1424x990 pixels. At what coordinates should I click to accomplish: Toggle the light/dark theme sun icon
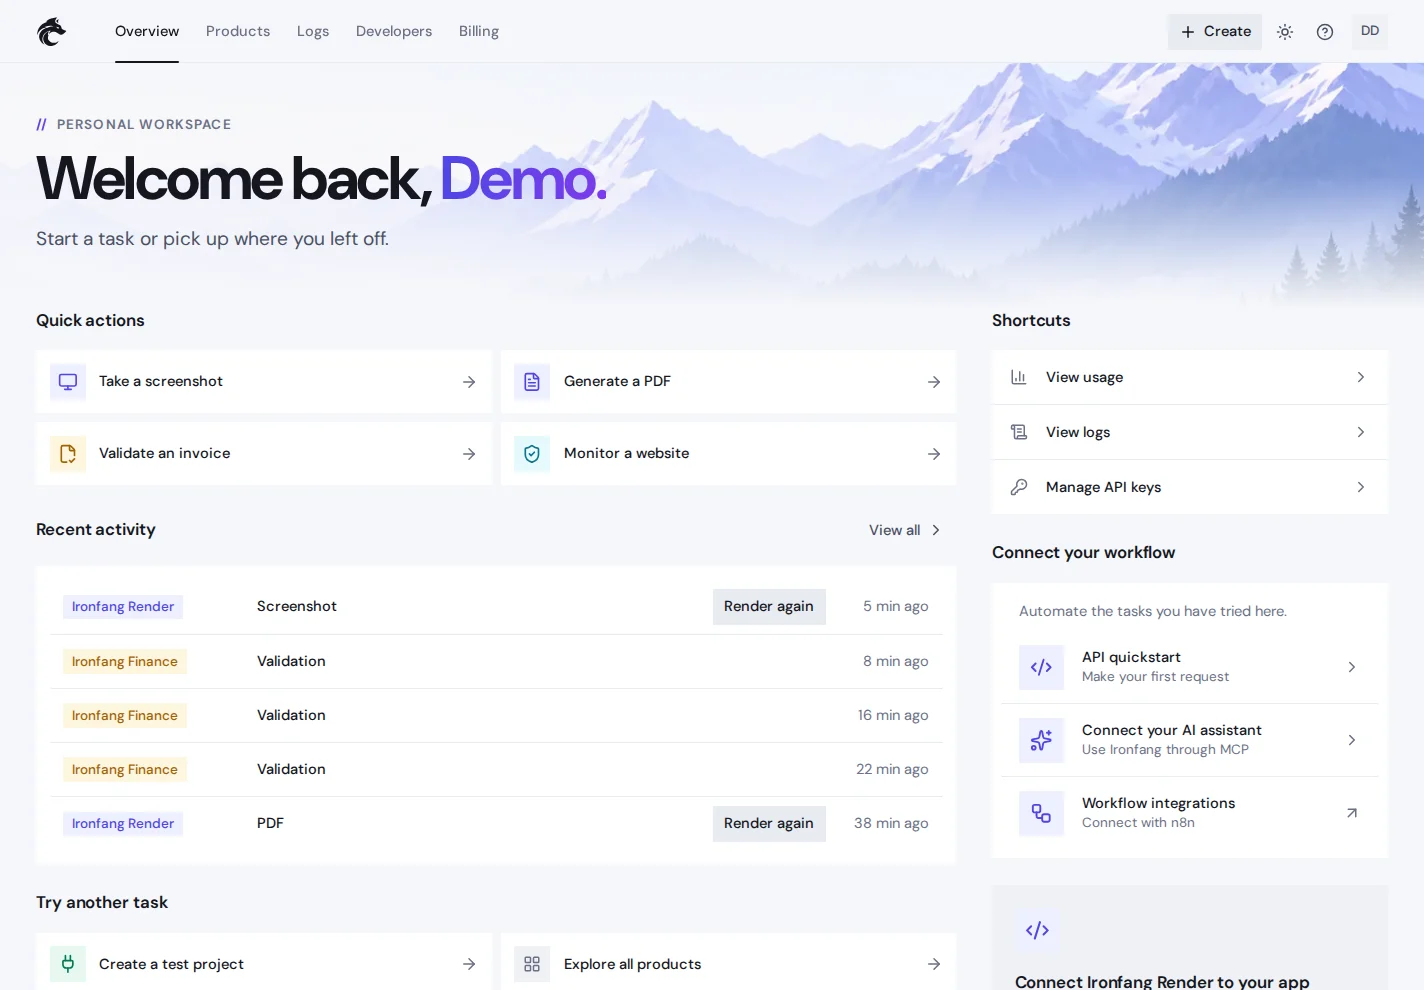coord(1285,32)
